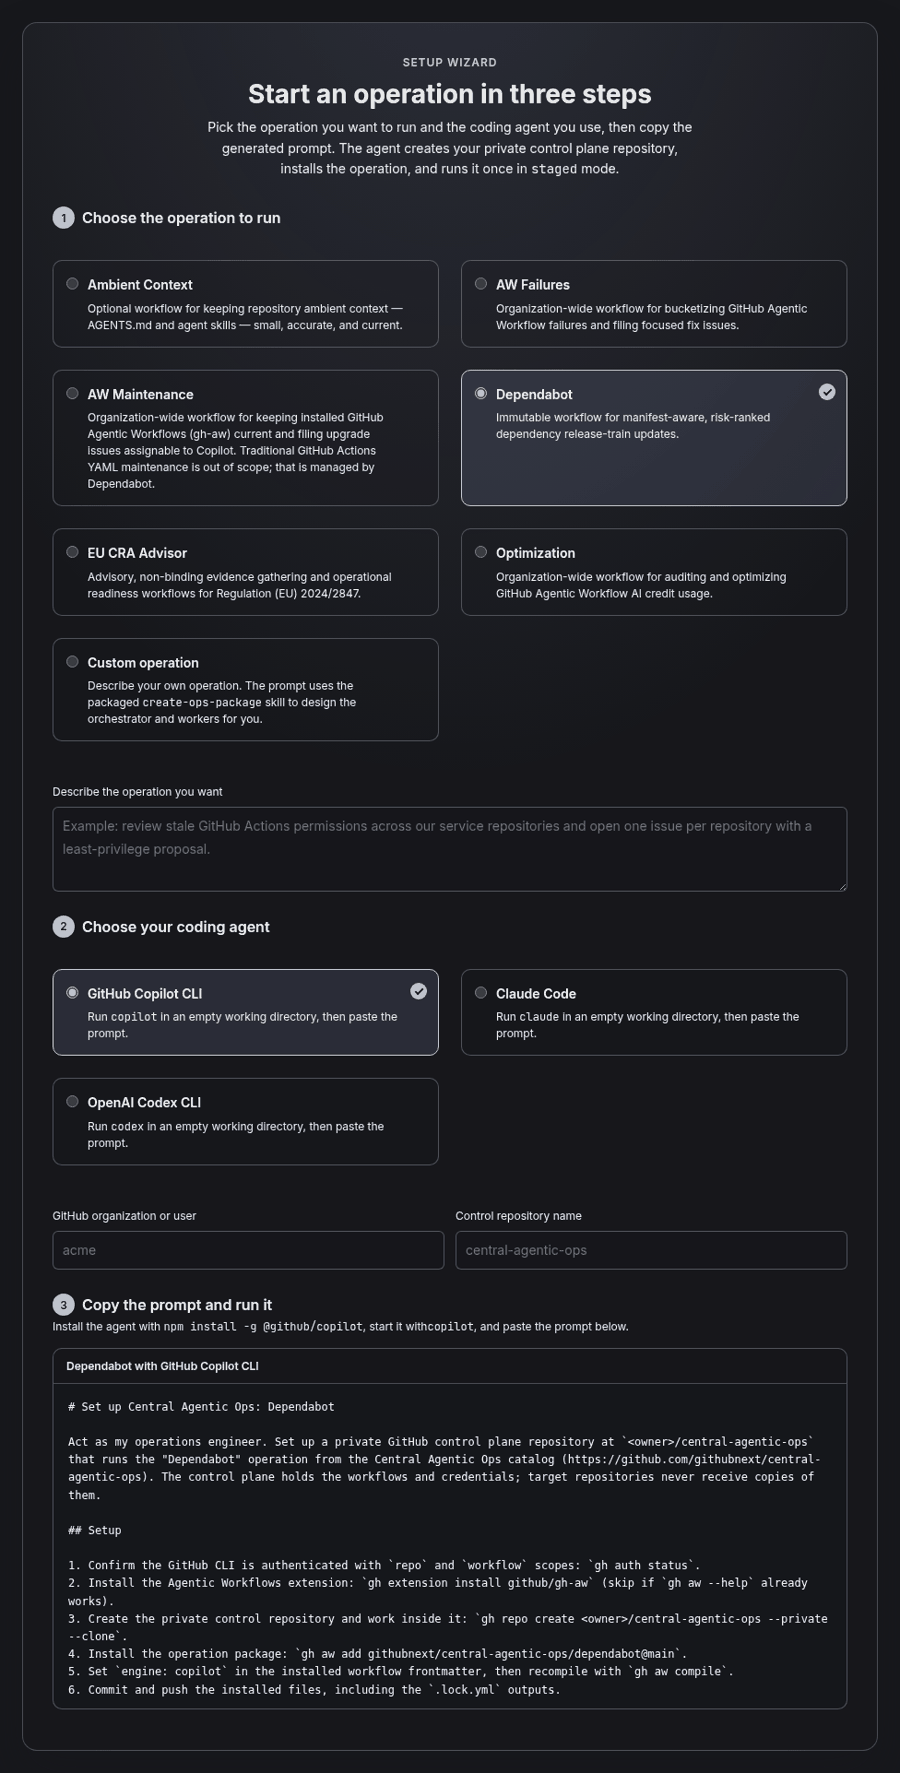This screenshot has width=900, height=1773.
Task: Choose the AW Failures operation
Action: [x=481, y=284]
